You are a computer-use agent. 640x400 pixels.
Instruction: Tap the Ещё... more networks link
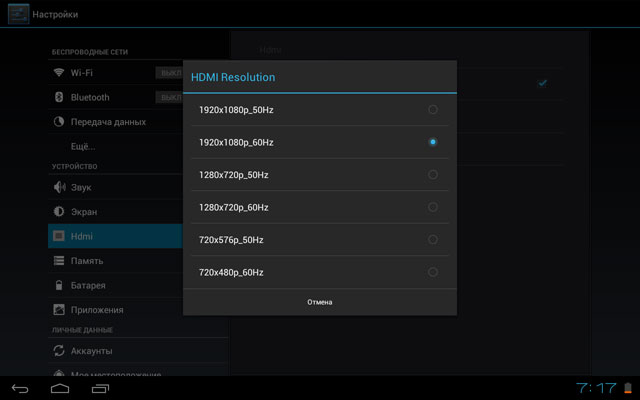pos(83,146)
